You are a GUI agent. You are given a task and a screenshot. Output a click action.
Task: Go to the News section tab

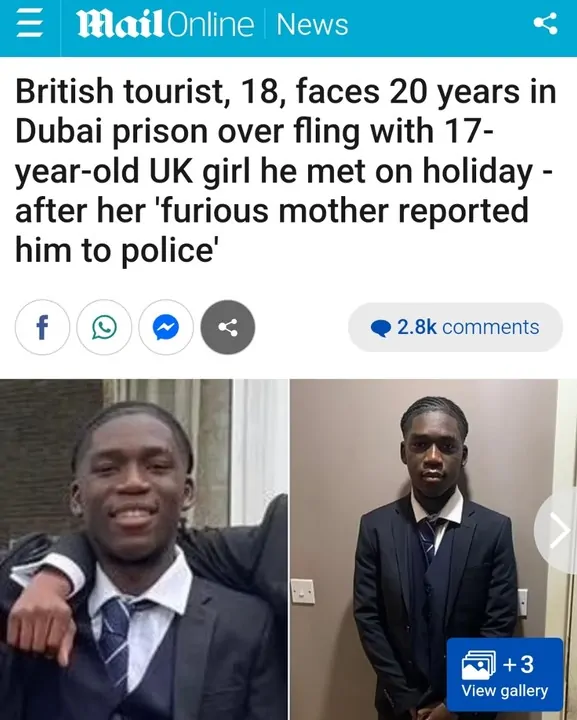312,25
